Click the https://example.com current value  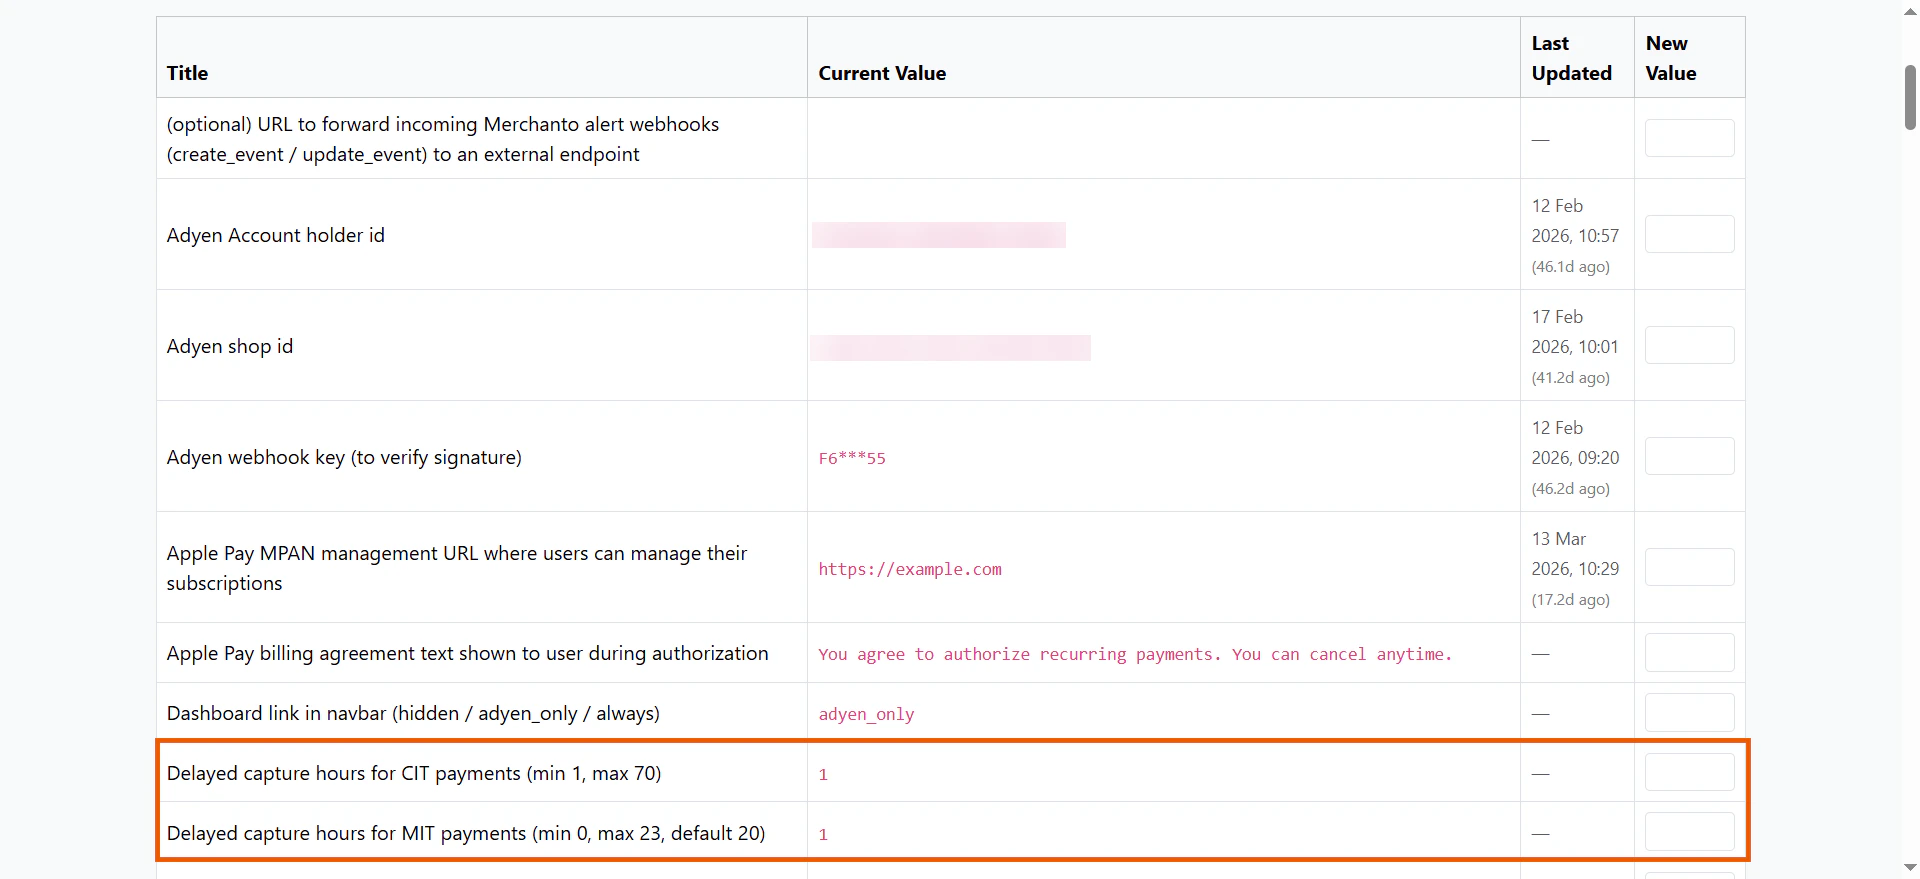(x=910, y=569)
